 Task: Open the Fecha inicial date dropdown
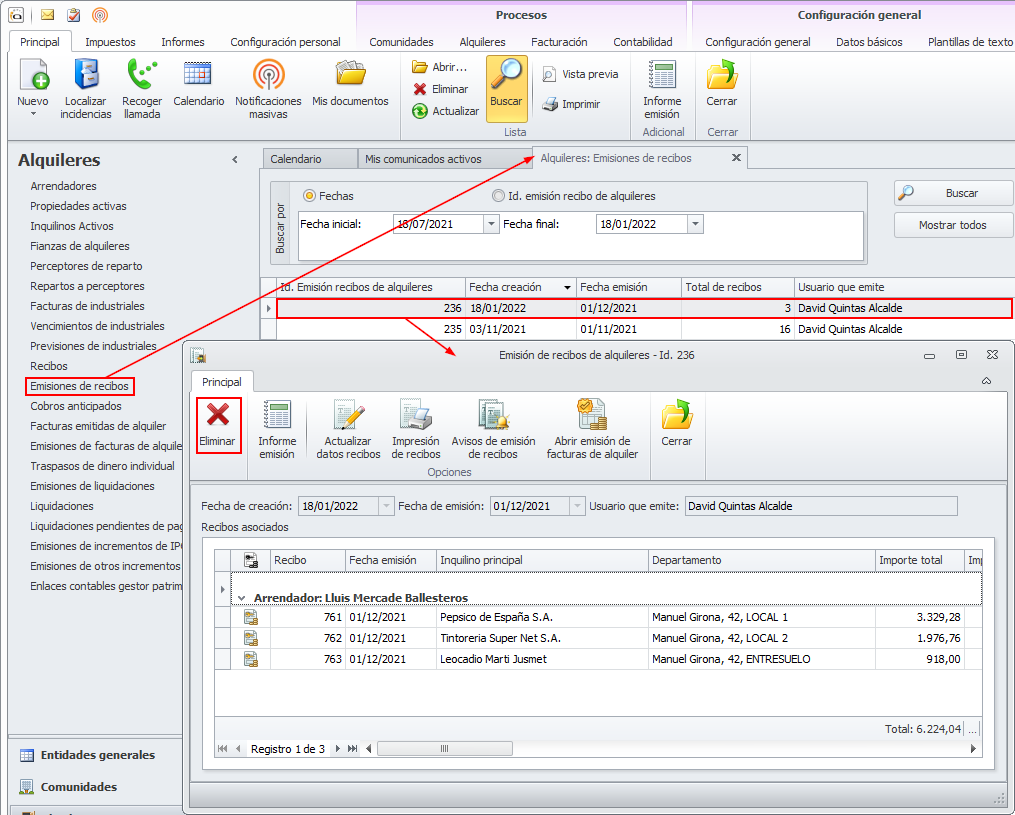491,224
